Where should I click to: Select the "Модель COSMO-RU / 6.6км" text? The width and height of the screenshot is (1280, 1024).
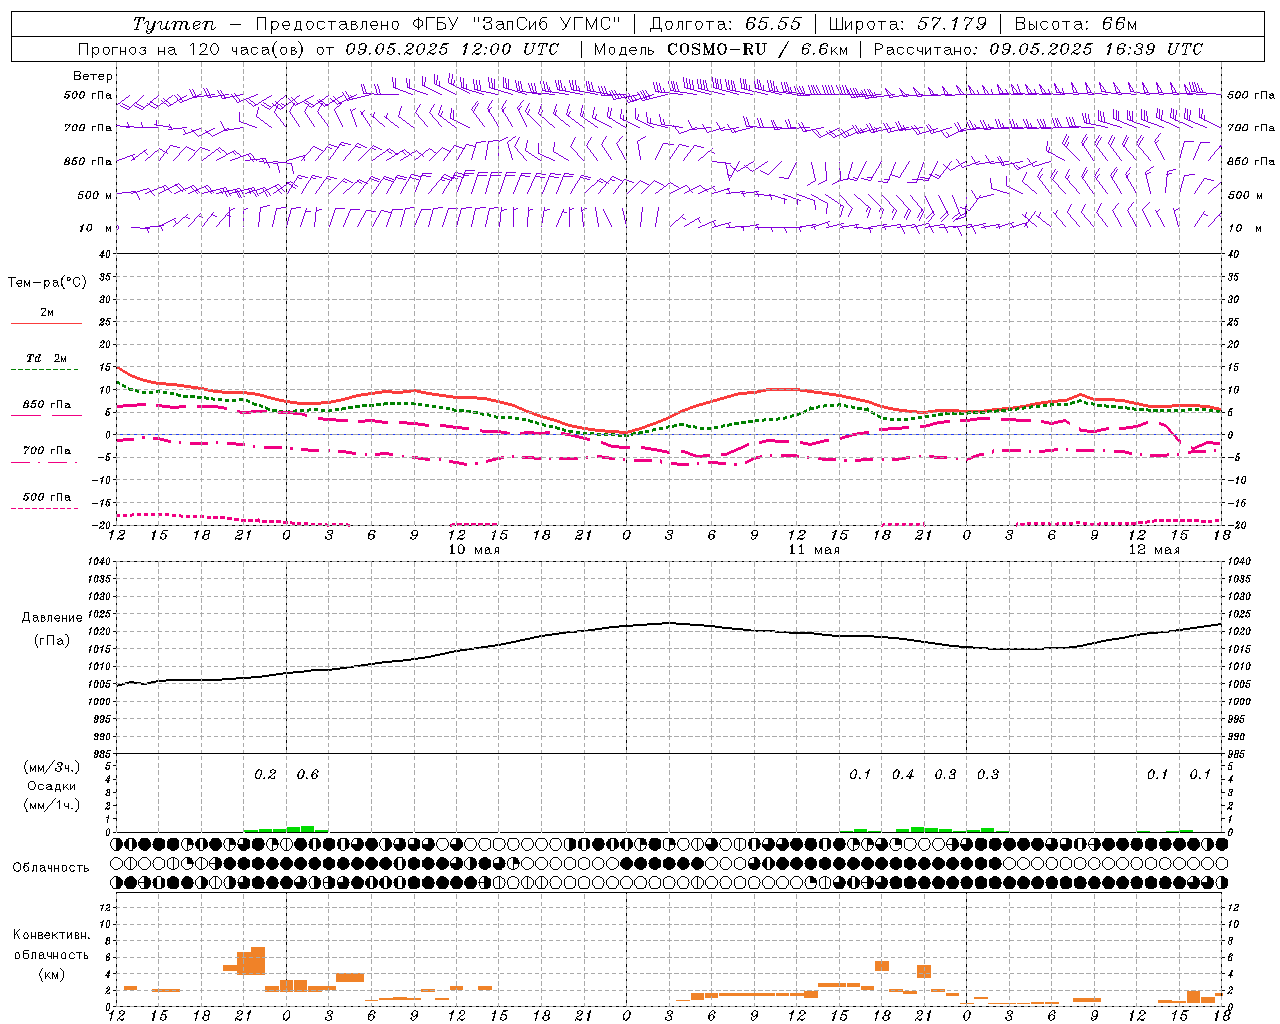pos(721,49)
